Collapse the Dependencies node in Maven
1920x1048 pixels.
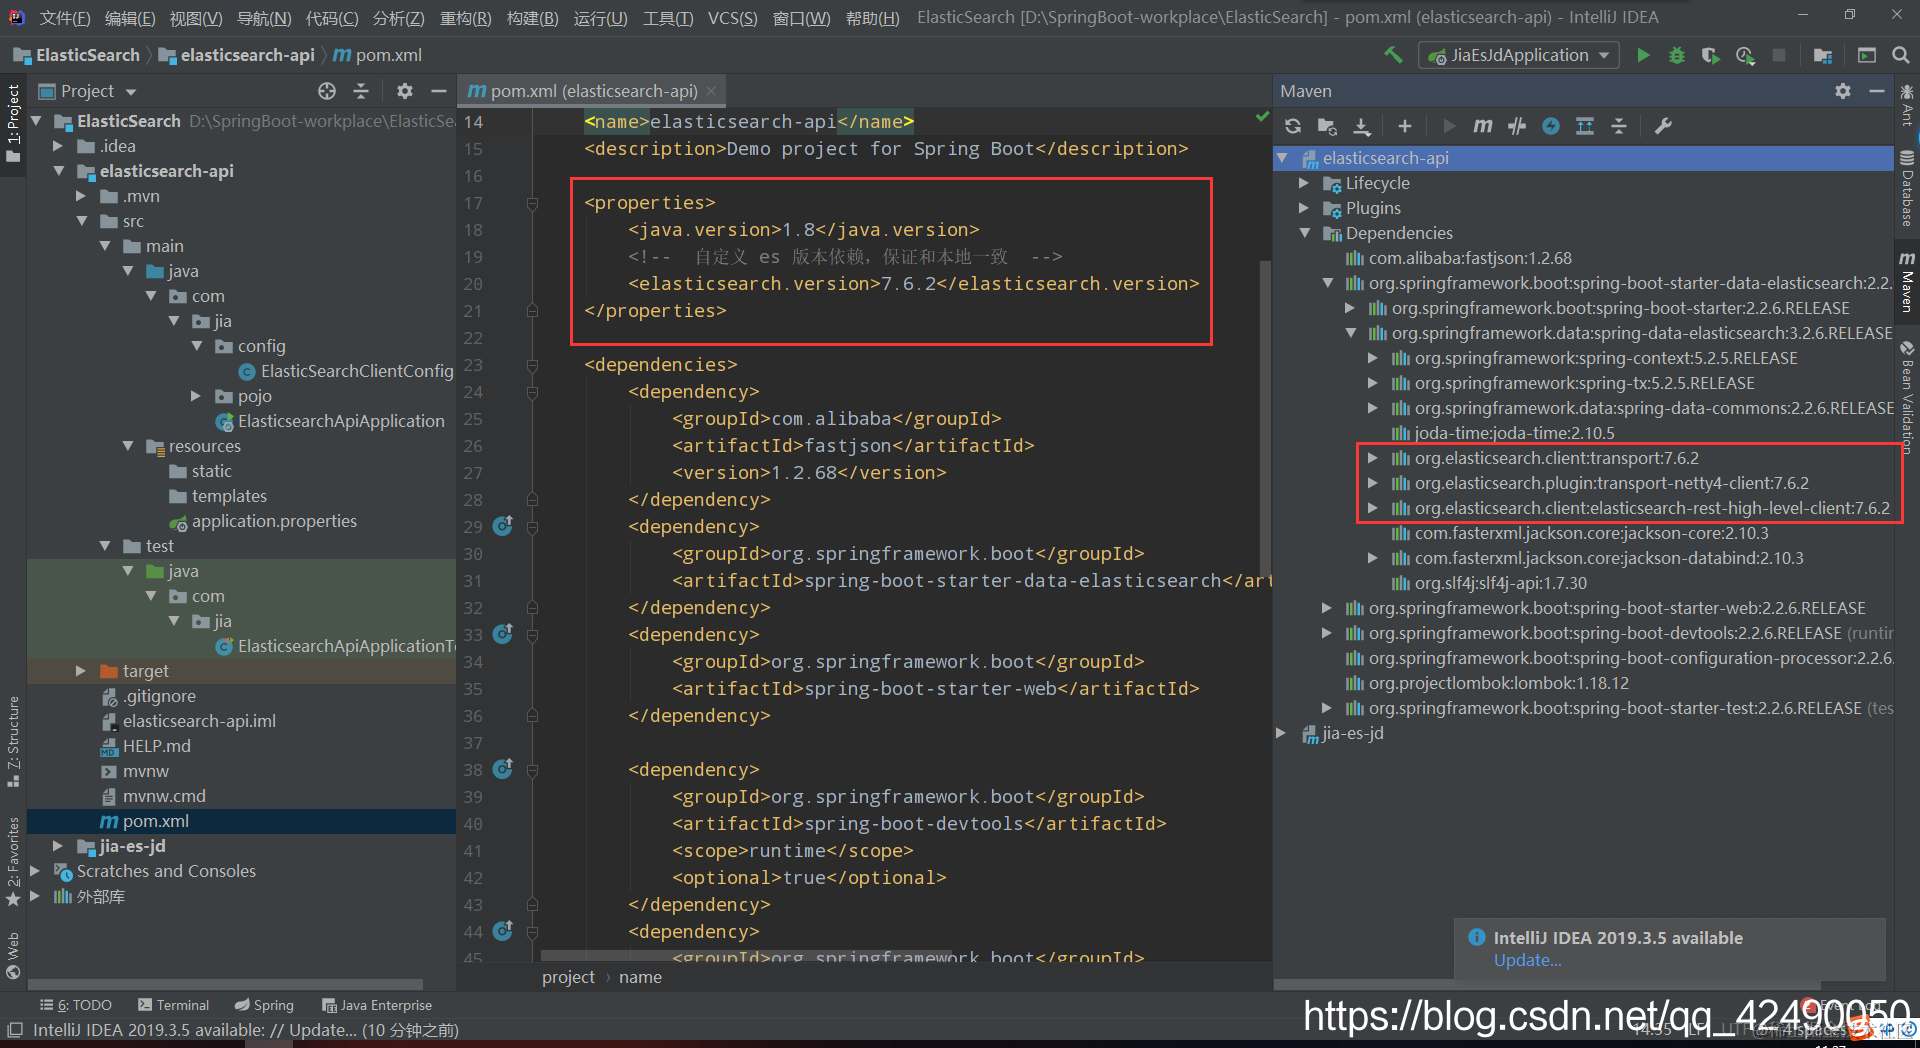[x=1304, y=233]
